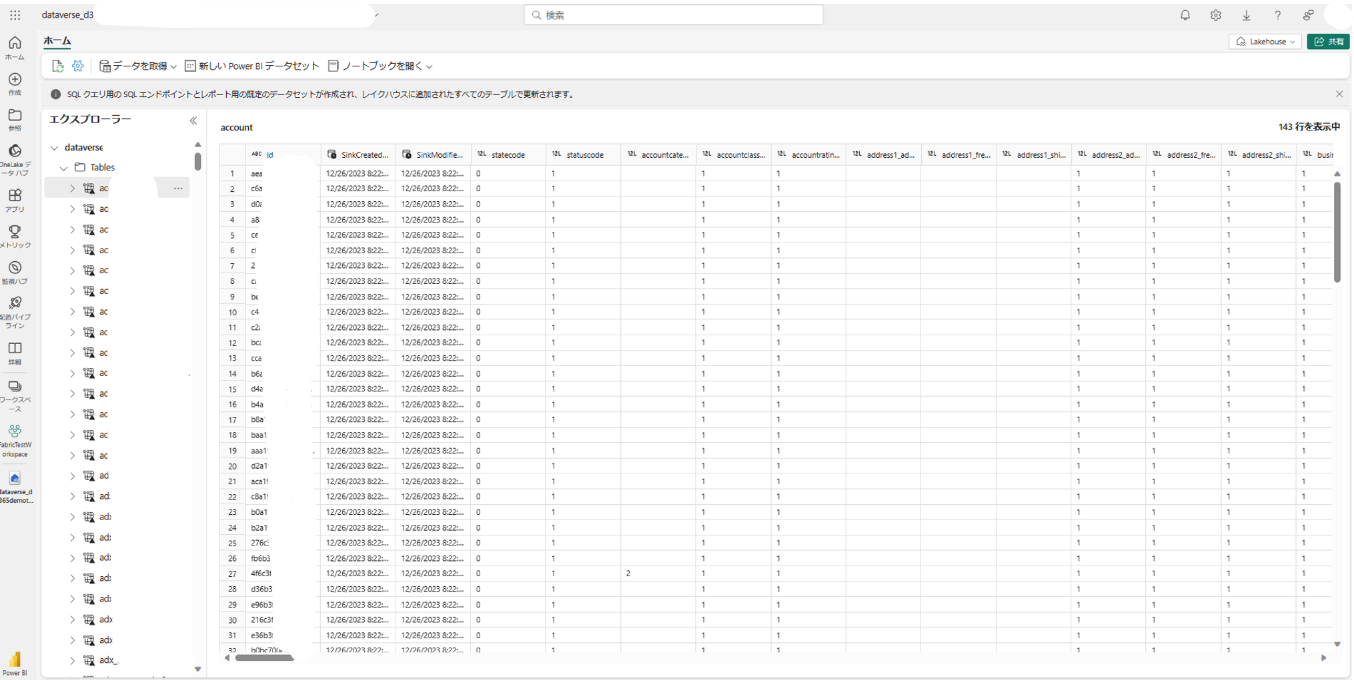The image size is (1354, 680).
Task: Click the accountcate... column header
Action: pyautogui.click(x=658, y=155)
